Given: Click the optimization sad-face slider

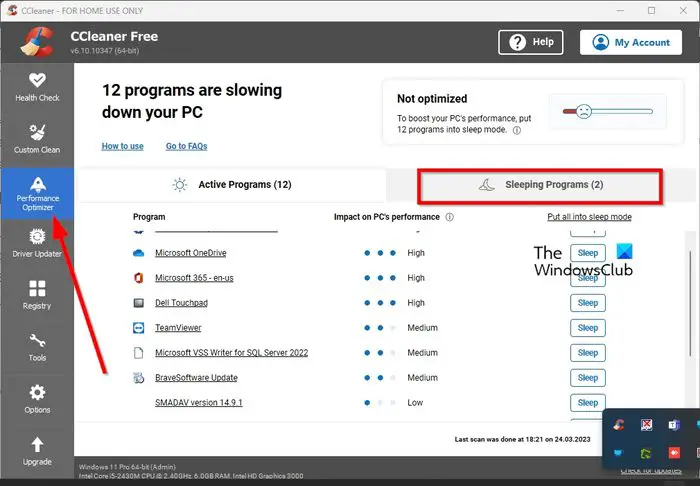Looking at the screenshot, I should pos(608,112).
